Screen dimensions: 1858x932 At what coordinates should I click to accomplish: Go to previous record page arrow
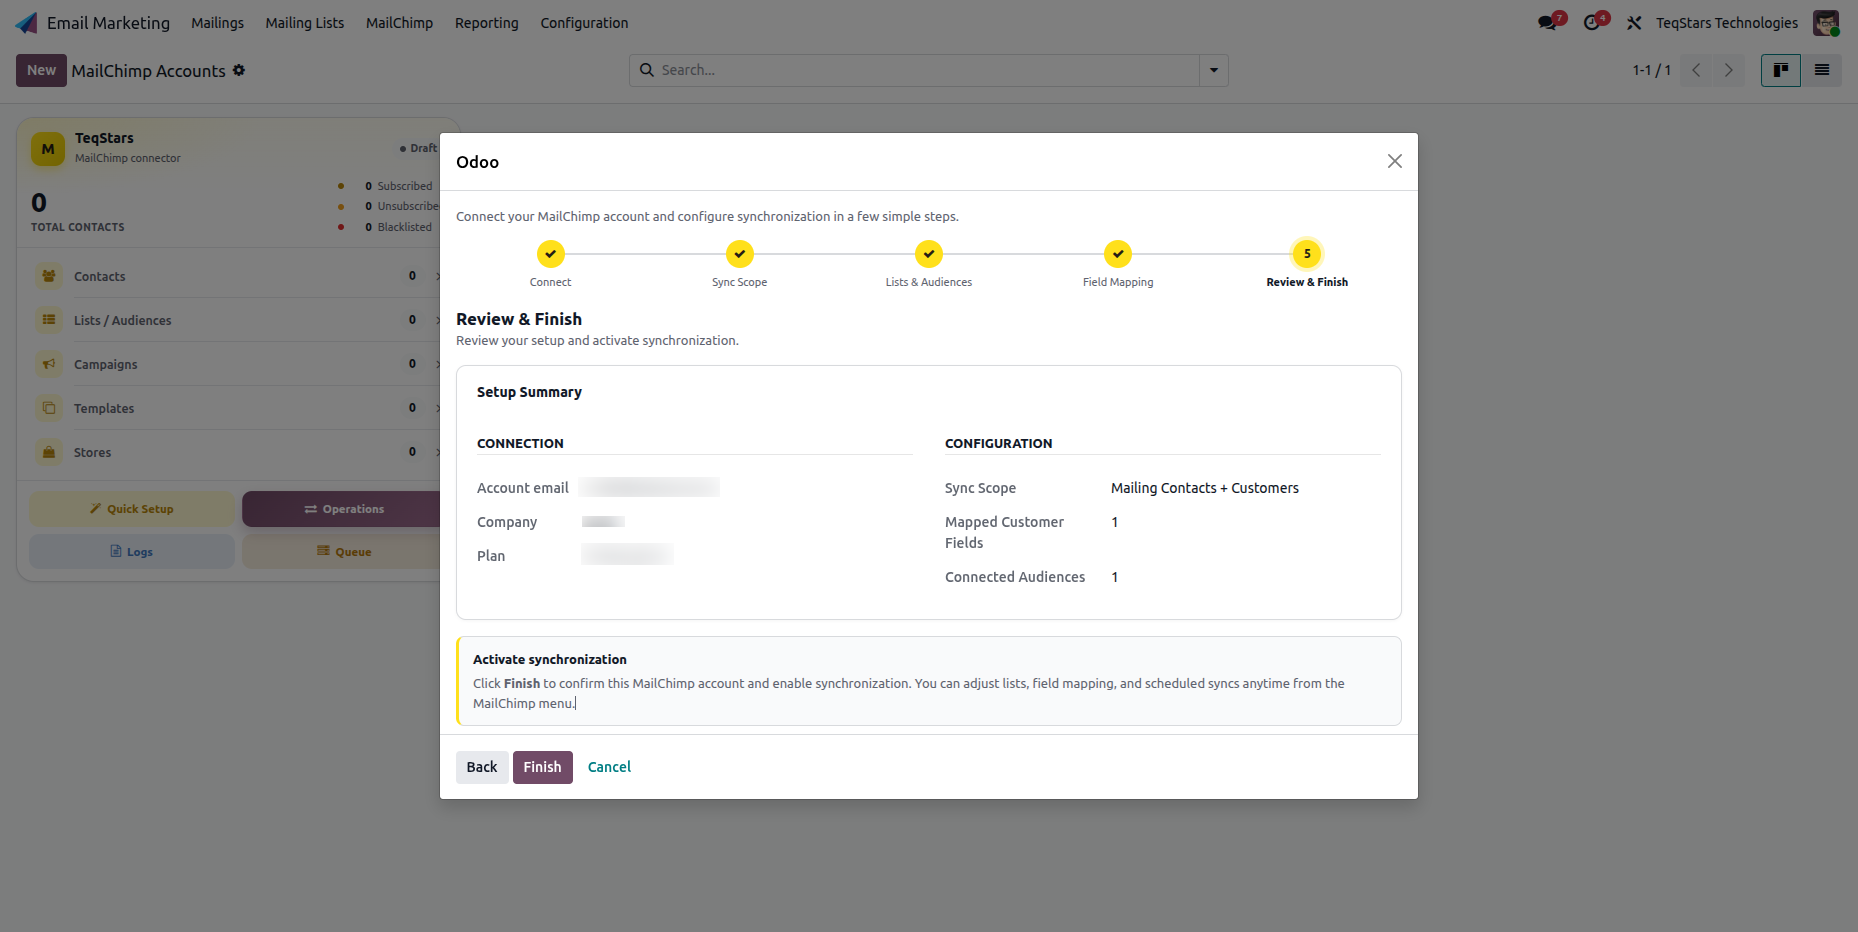pos(1696,70)
